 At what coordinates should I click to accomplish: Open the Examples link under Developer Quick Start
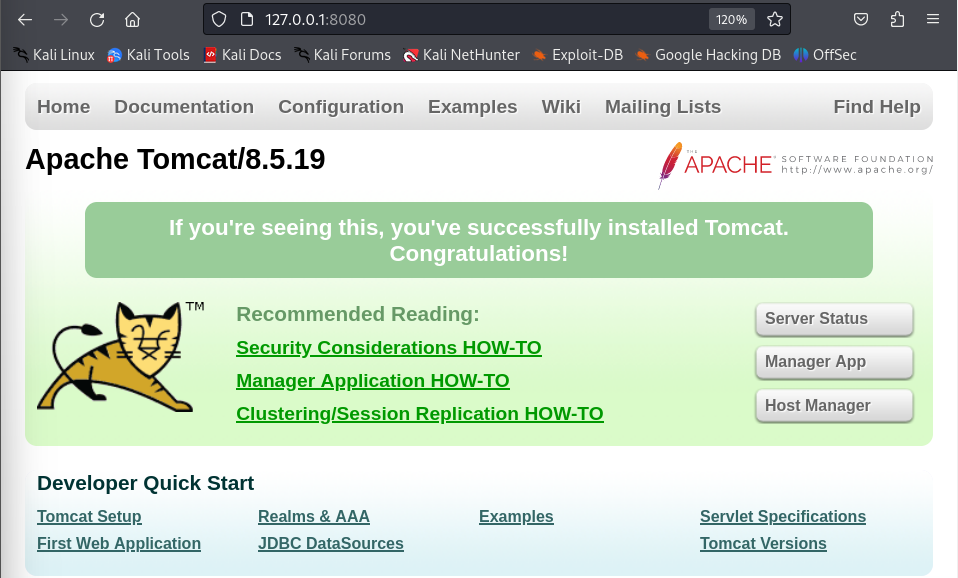[516, 517]
